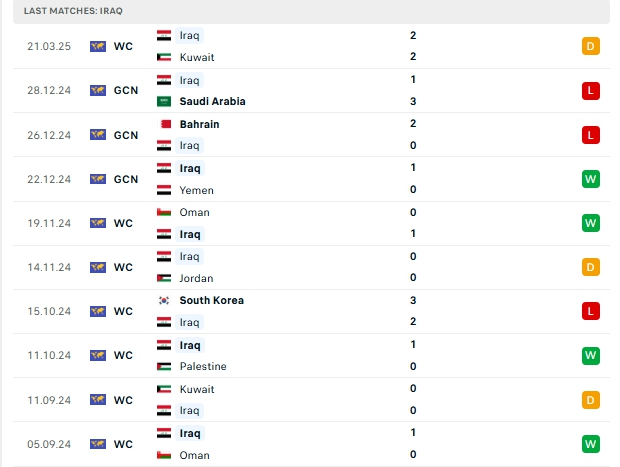Viewport: 620px width, 467px height.
Task: Open the 05.09.24 Iraq vs Oman match
Action: pyautogui.click(x=311, y=444)
